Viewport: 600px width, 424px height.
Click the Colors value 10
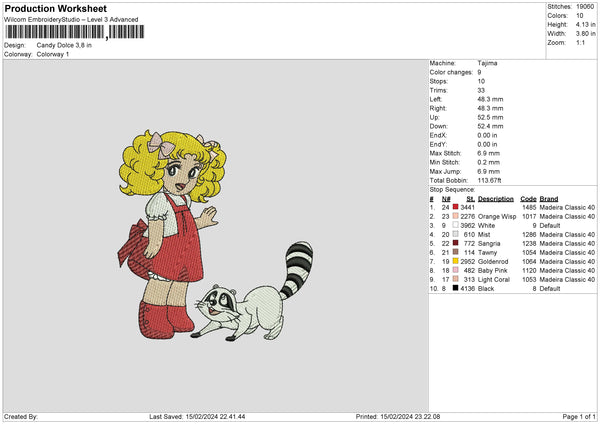tap(580, 16)
